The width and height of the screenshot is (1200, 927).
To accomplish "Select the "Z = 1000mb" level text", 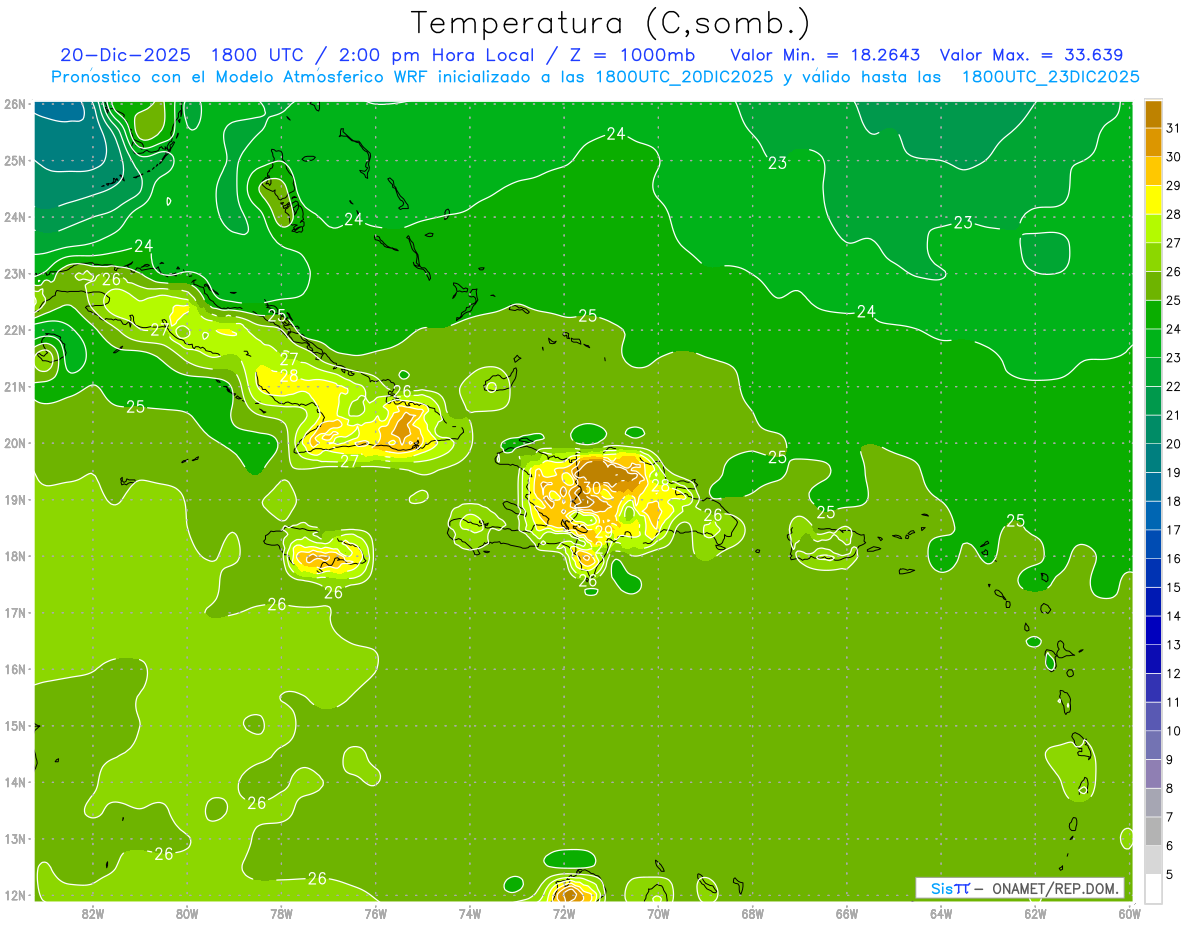I will [634, 55].
